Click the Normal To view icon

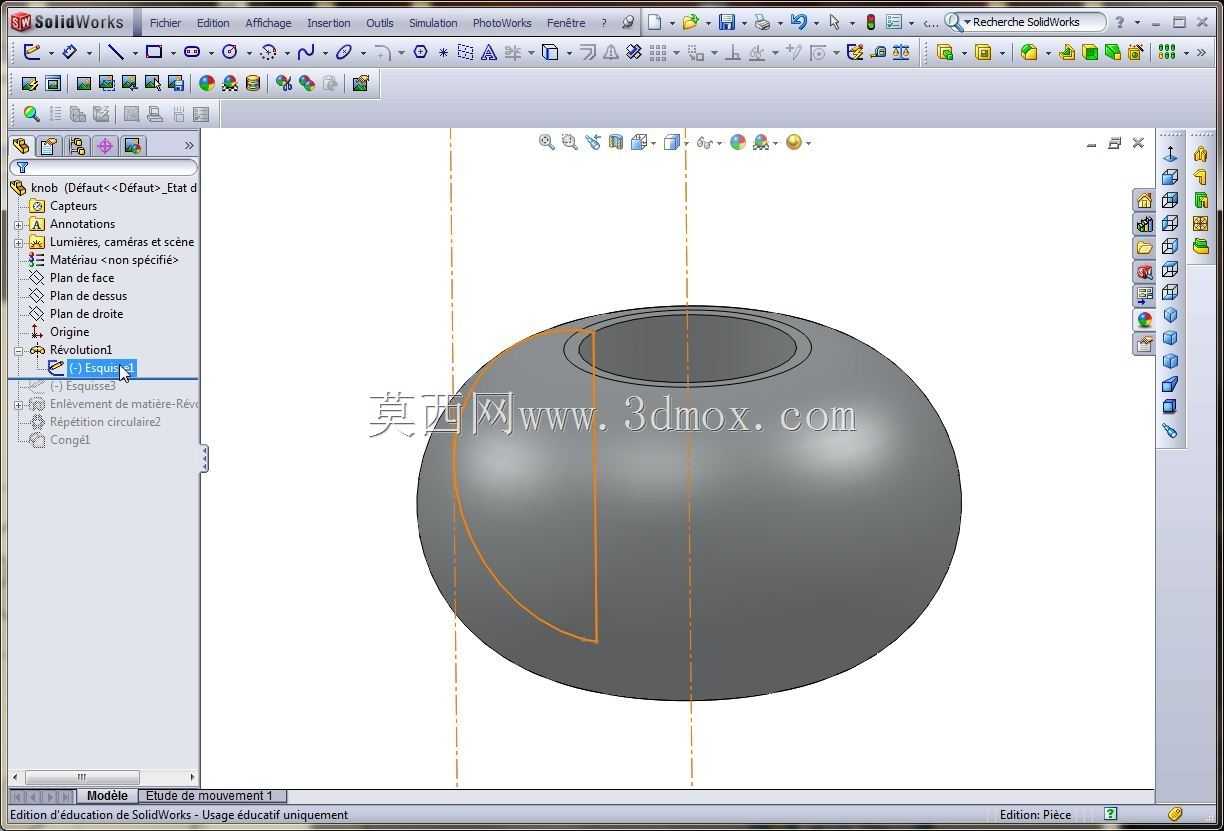pyautogui.click(x=1170, y=154)
